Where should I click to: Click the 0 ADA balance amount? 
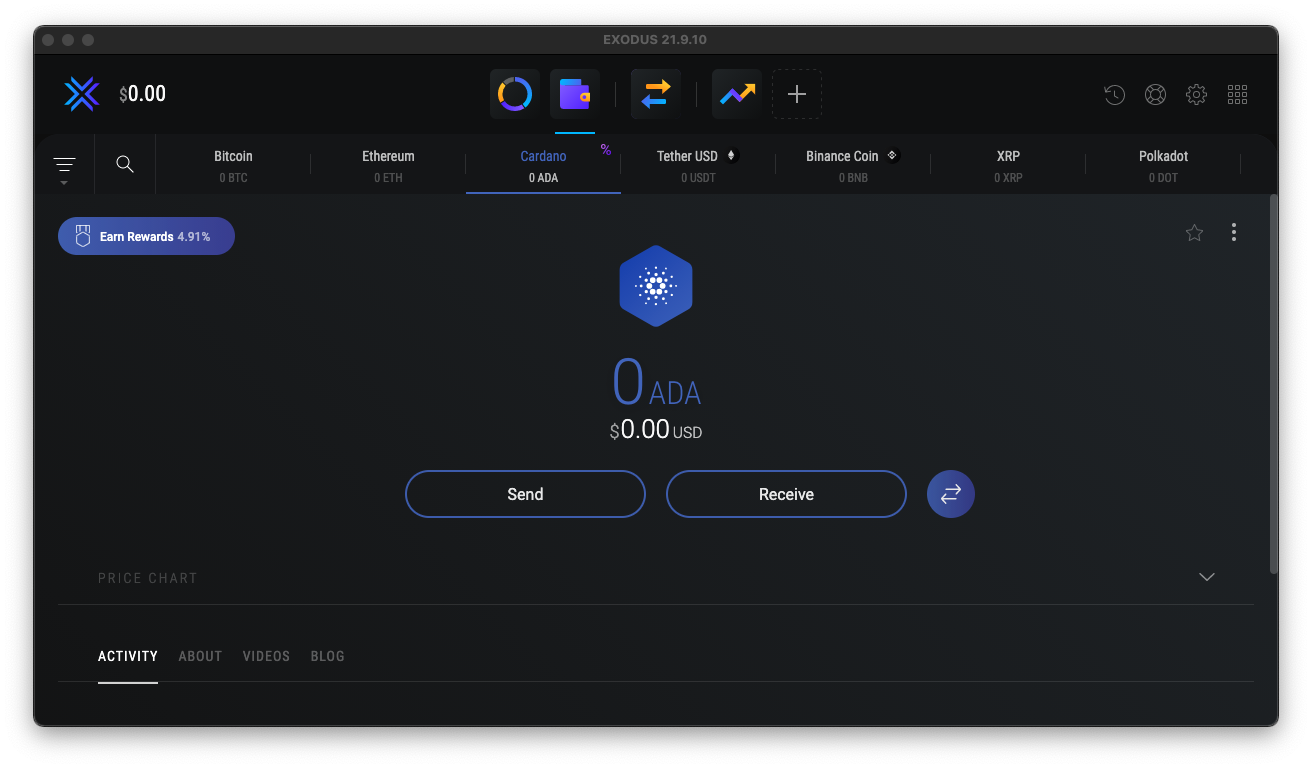(656, 383)
